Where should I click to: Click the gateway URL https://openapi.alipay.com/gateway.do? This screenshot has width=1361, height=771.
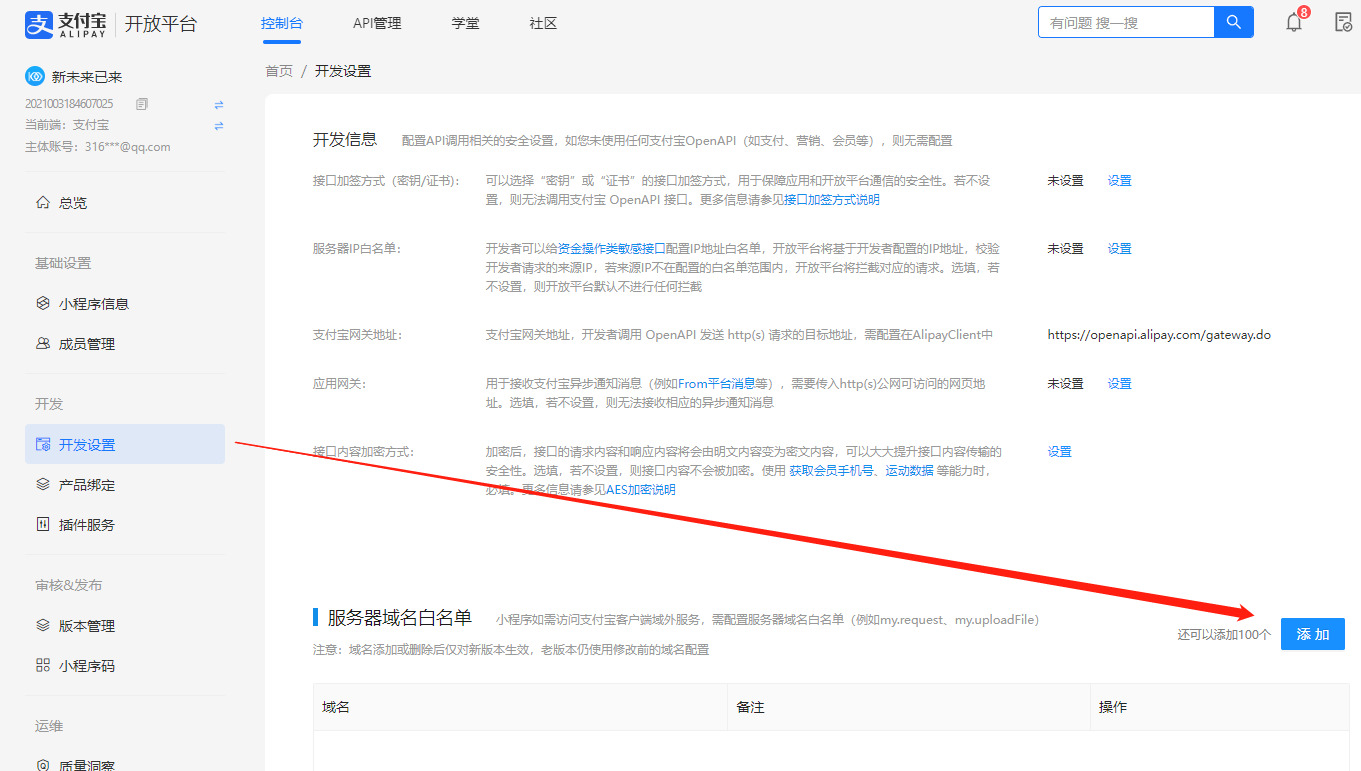1159,335
